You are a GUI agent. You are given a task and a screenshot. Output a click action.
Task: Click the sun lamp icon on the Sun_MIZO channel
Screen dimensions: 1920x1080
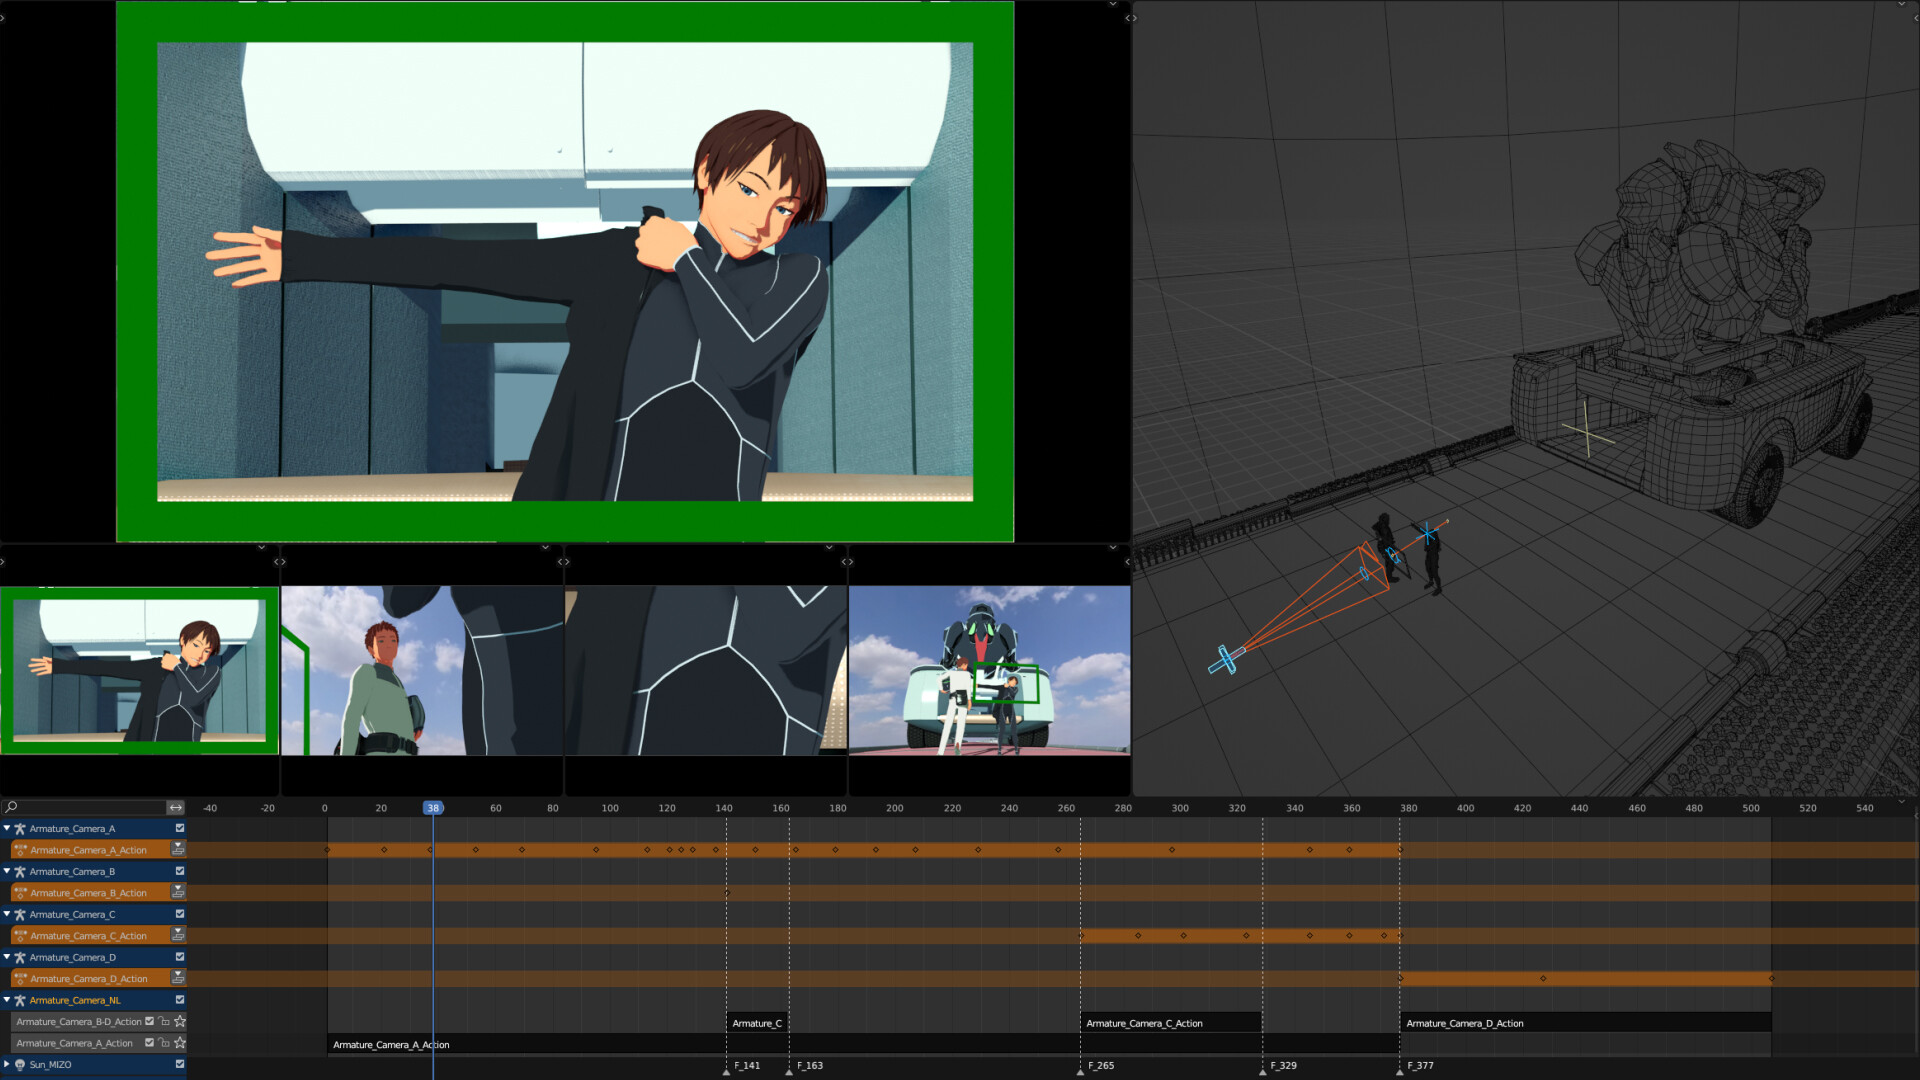click(x=19, y=1065)
